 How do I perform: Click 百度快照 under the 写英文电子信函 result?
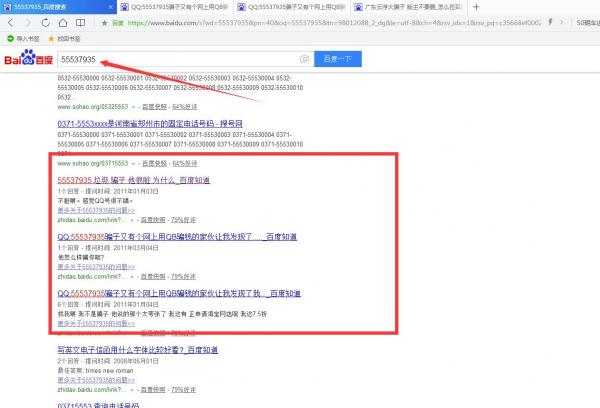click(x=153, y=390)
